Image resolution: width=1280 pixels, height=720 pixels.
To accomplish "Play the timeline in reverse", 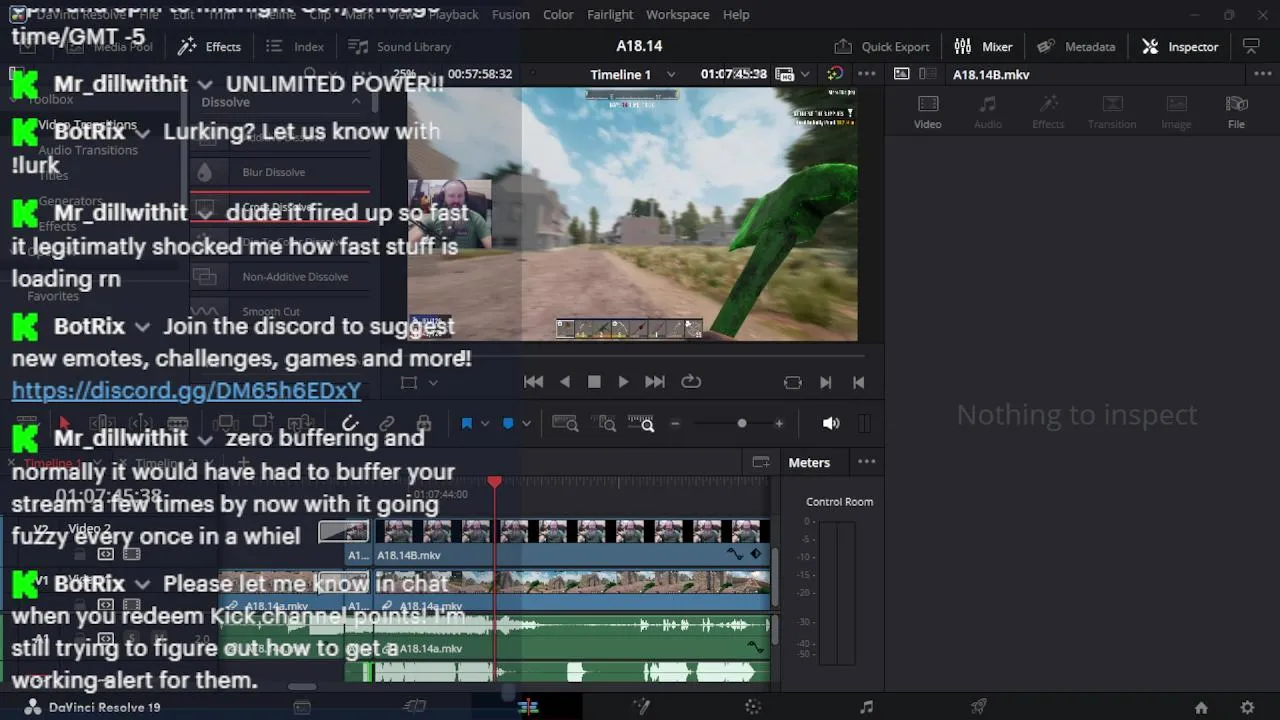I will [565, 382].
